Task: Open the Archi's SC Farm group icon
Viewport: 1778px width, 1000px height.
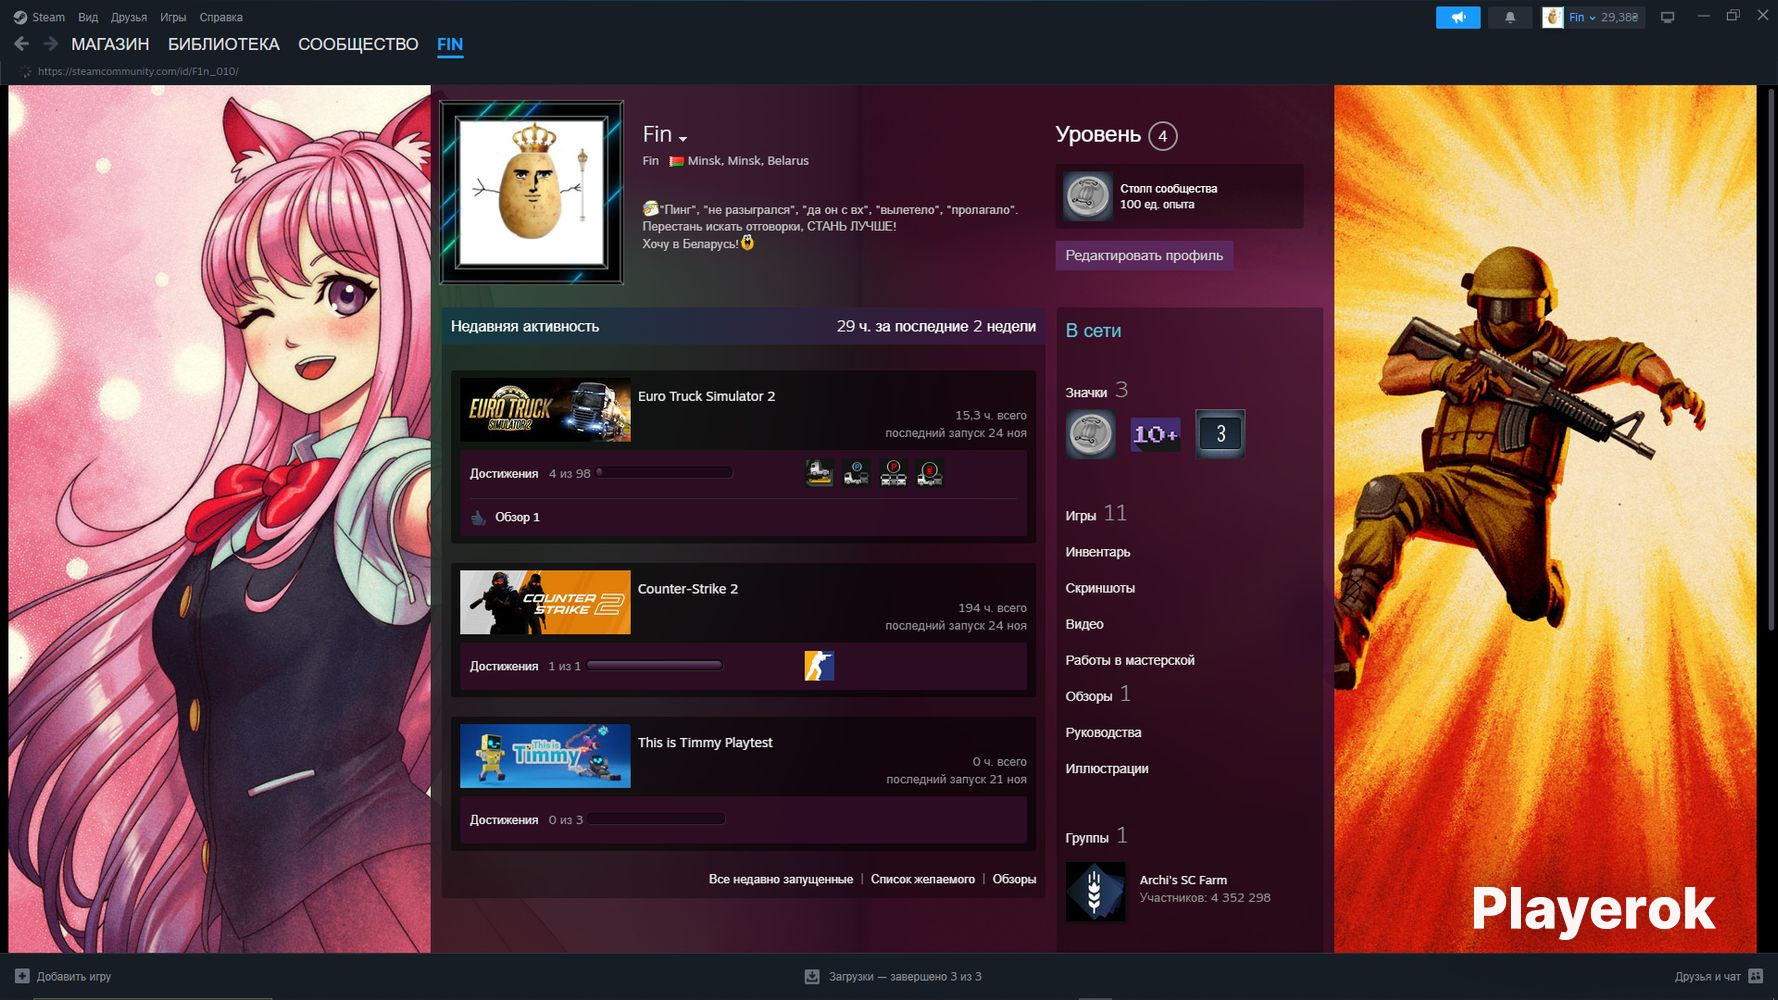Action: (1095, 892)
